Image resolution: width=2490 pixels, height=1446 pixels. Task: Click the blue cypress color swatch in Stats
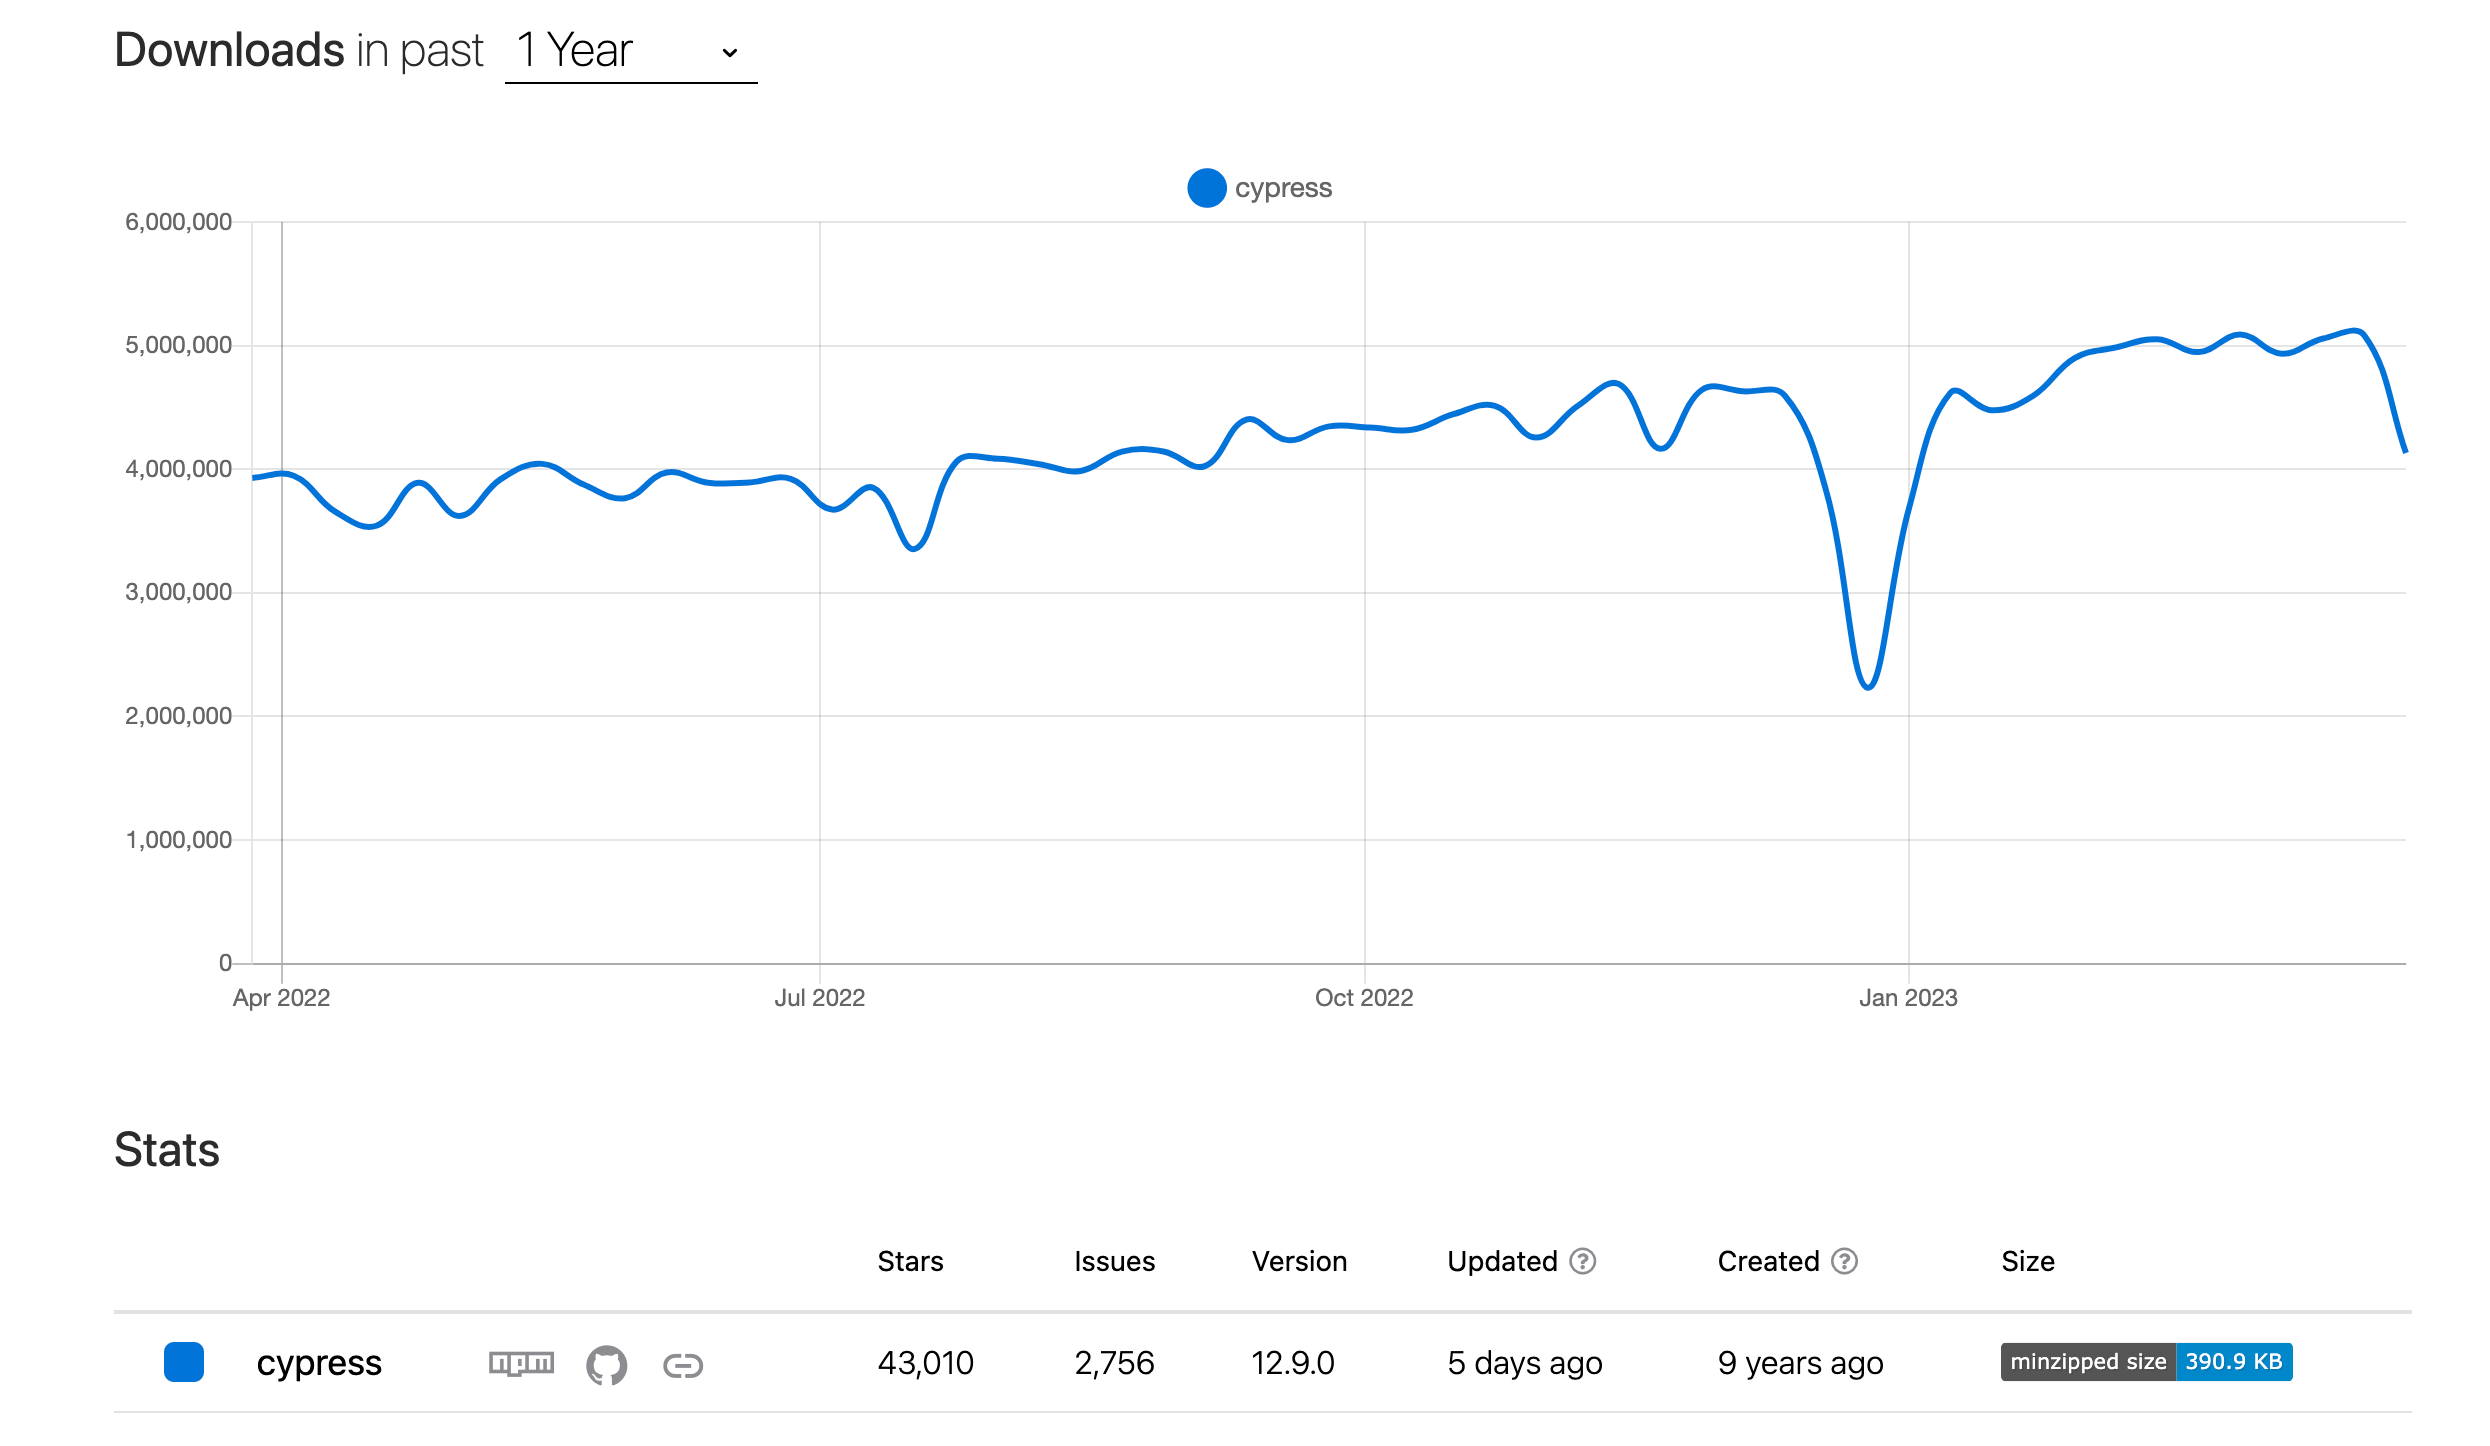pyautogui.click(x=184, y=1362)
